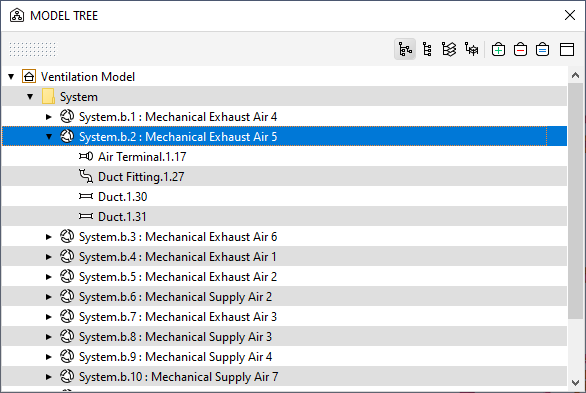Click the bag icon with red minus

[520, 49]
